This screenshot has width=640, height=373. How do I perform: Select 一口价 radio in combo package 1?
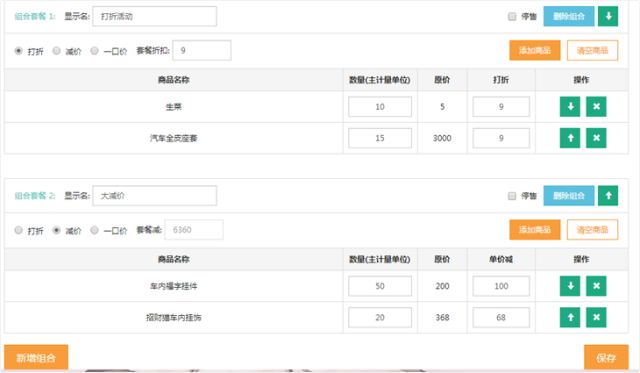[x=94, y=51]
